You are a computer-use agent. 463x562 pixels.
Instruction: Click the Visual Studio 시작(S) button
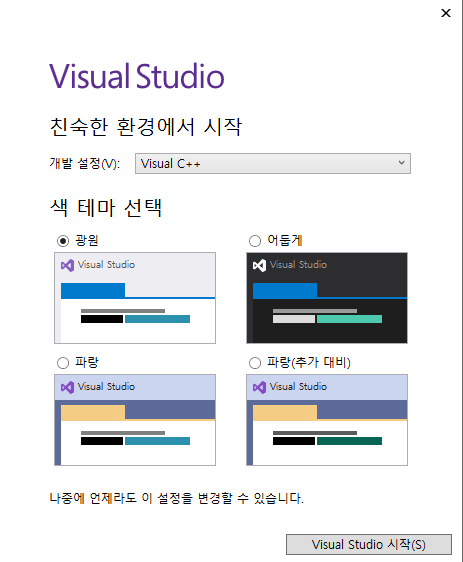[369, 544]
